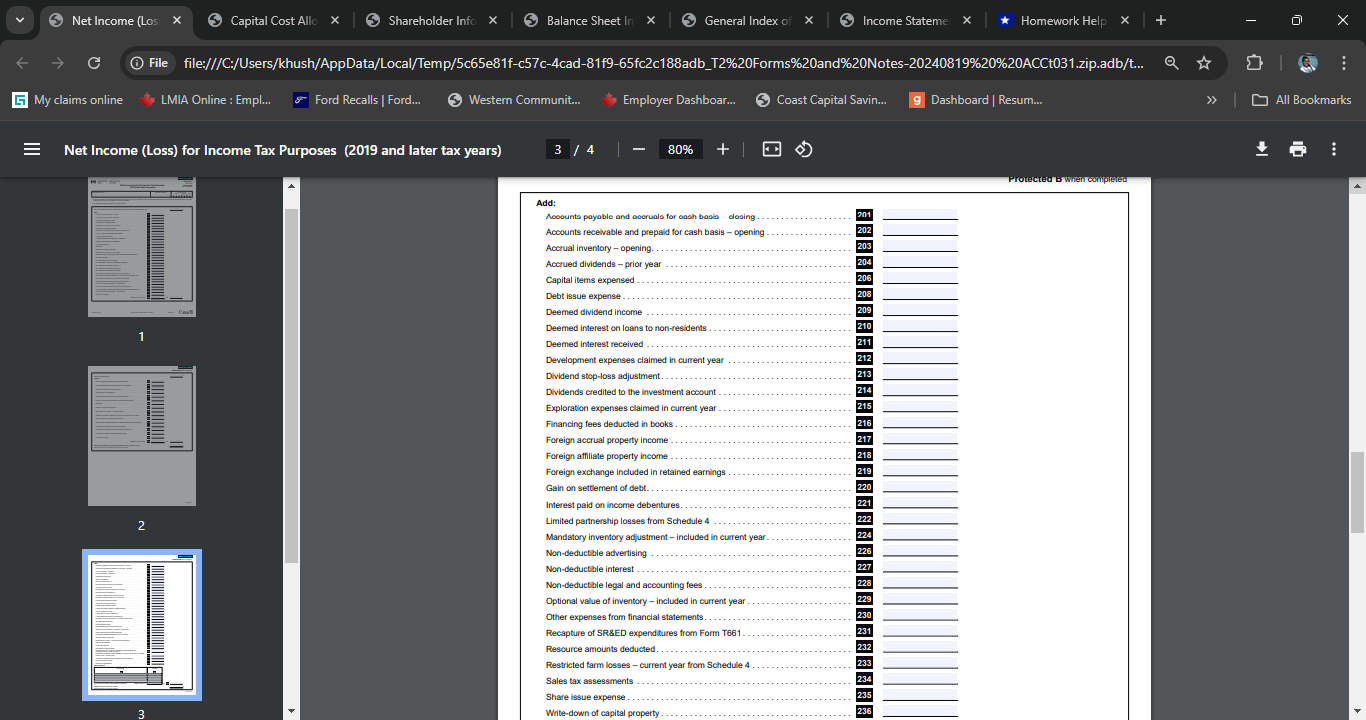
Task: Open the PDF toolbar more actions menu
Action: coord(1334,149)
